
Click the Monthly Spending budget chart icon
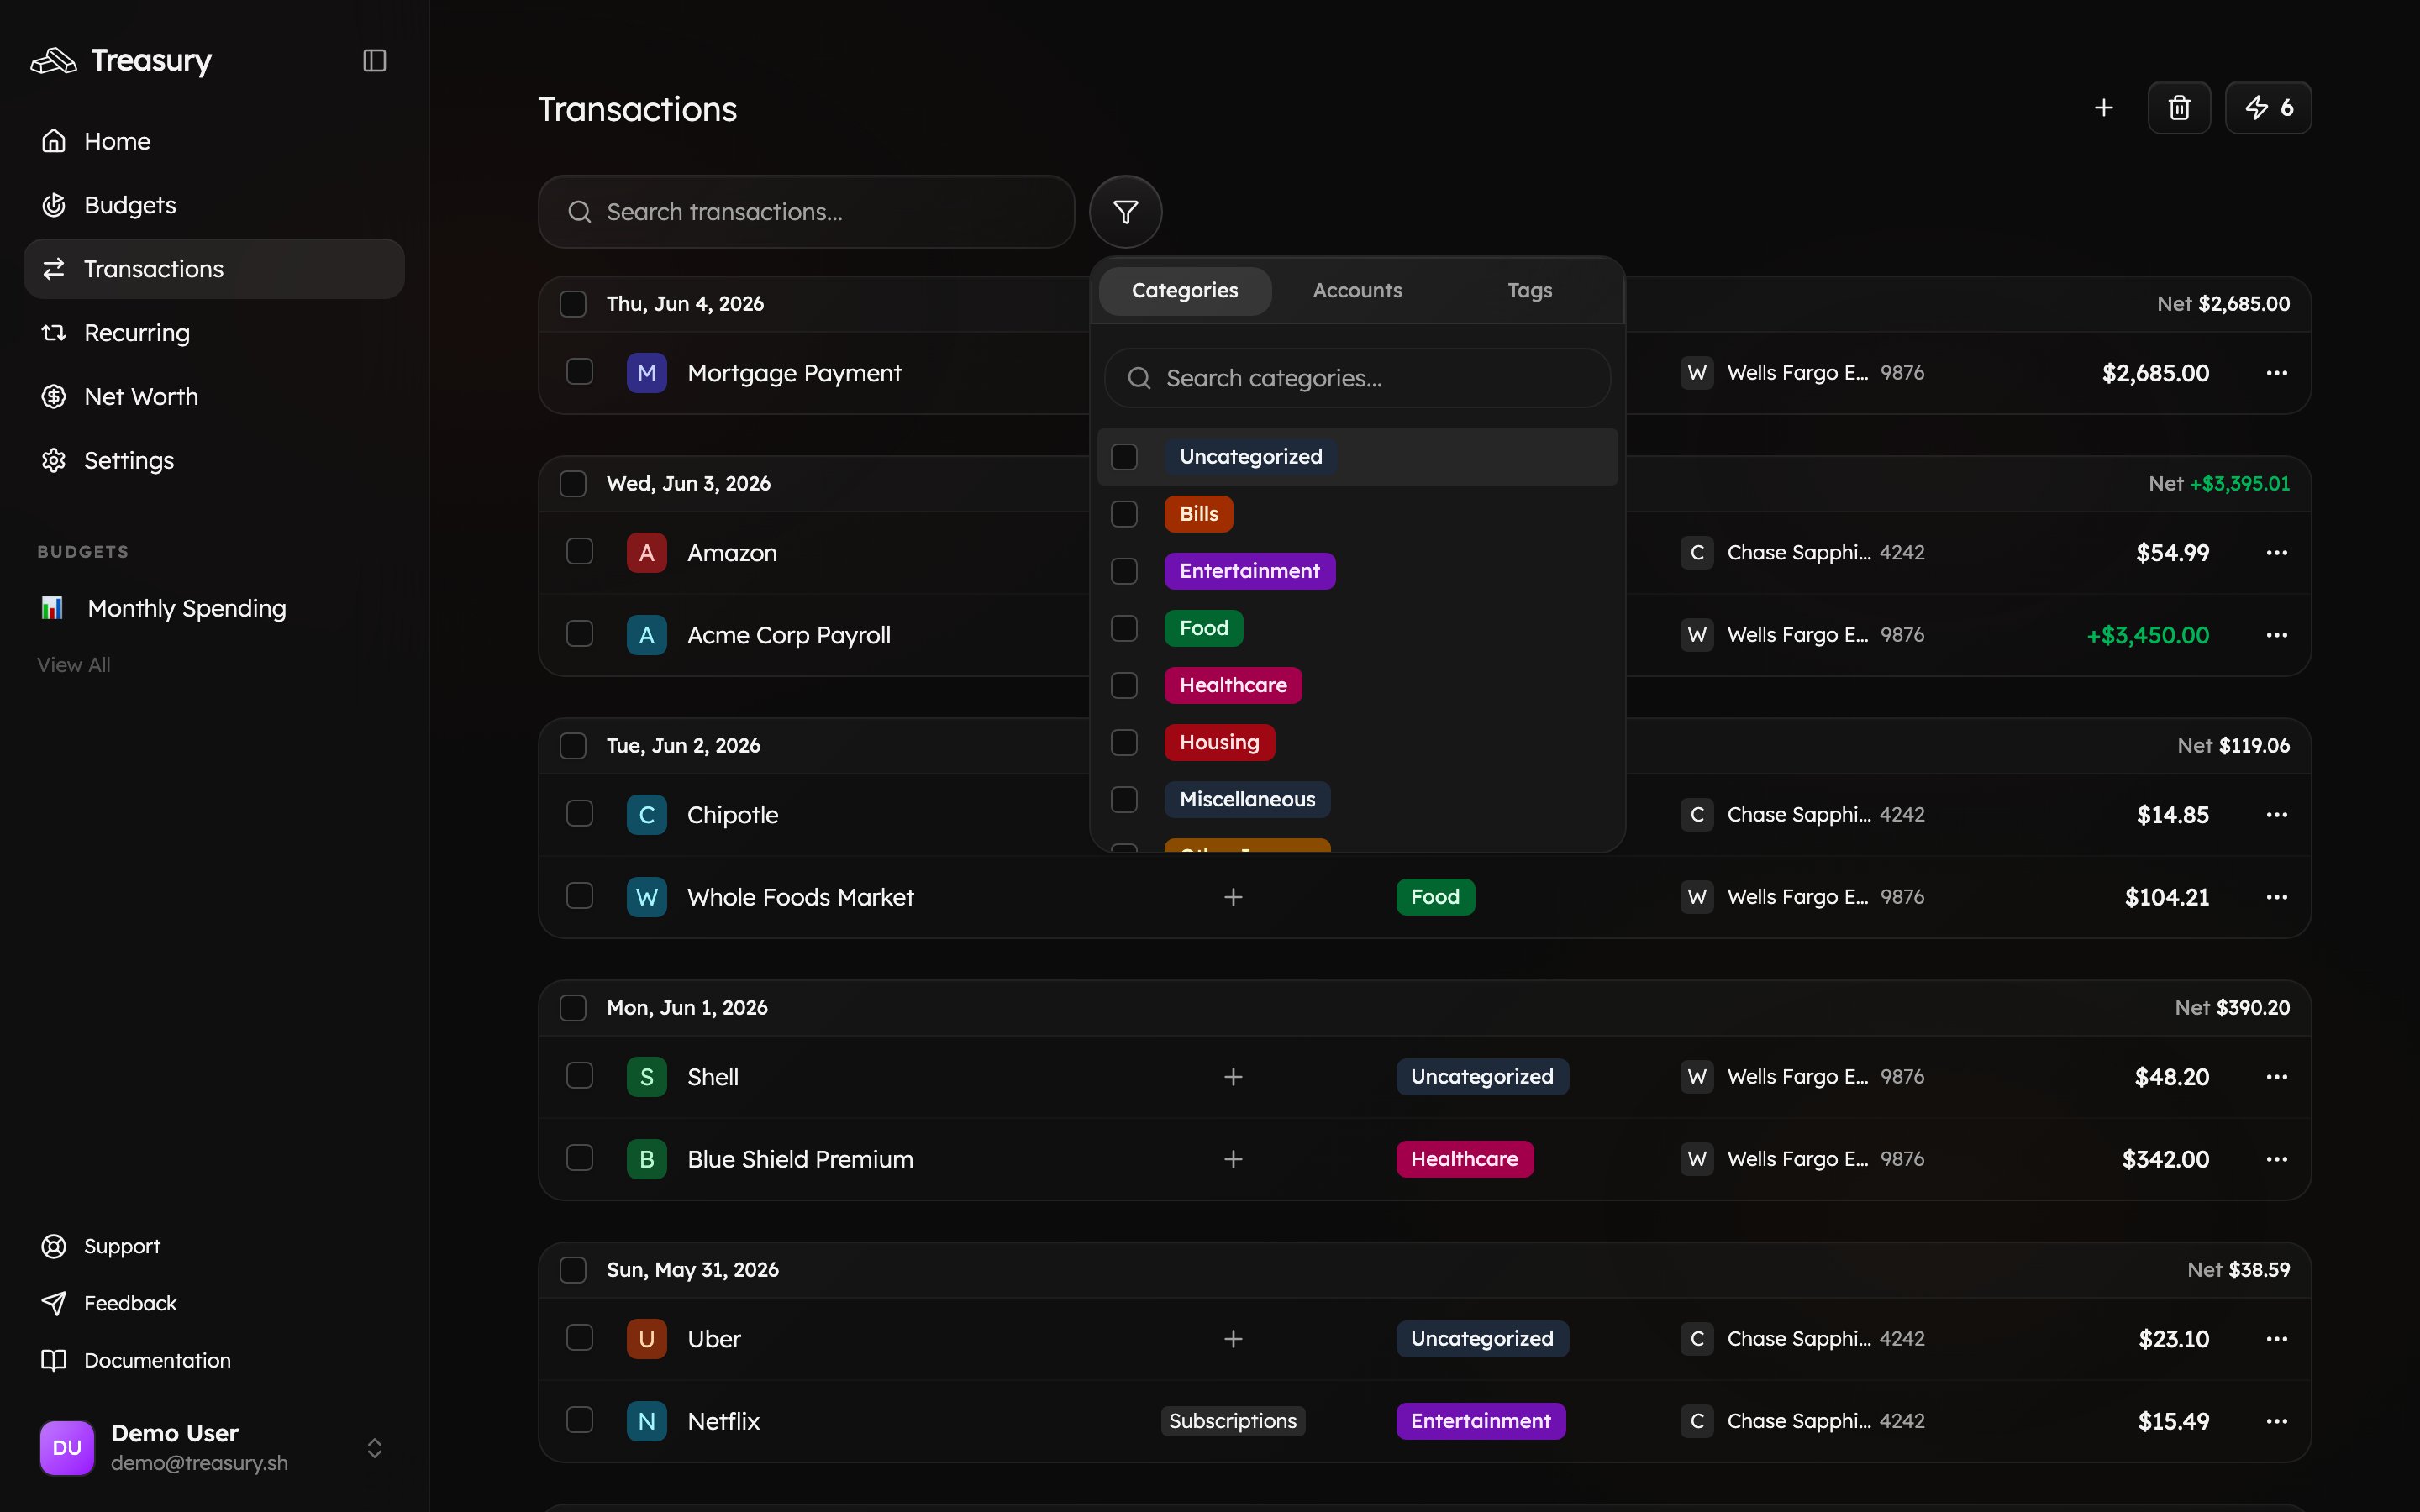click(x=52, y=608)
